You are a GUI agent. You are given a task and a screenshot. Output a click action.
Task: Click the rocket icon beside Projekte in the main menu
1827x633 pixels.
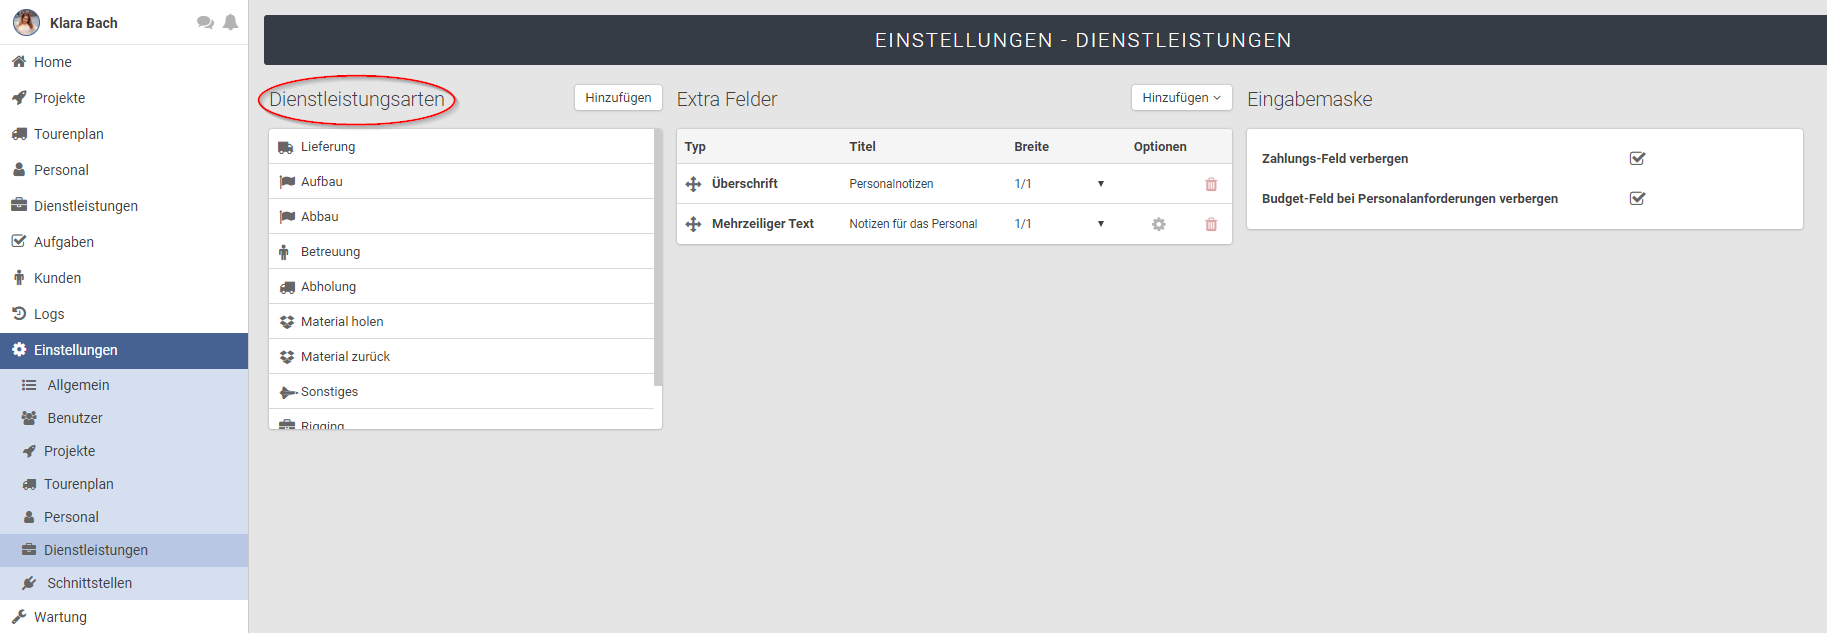pyautogui.click(x=19, y=98)
